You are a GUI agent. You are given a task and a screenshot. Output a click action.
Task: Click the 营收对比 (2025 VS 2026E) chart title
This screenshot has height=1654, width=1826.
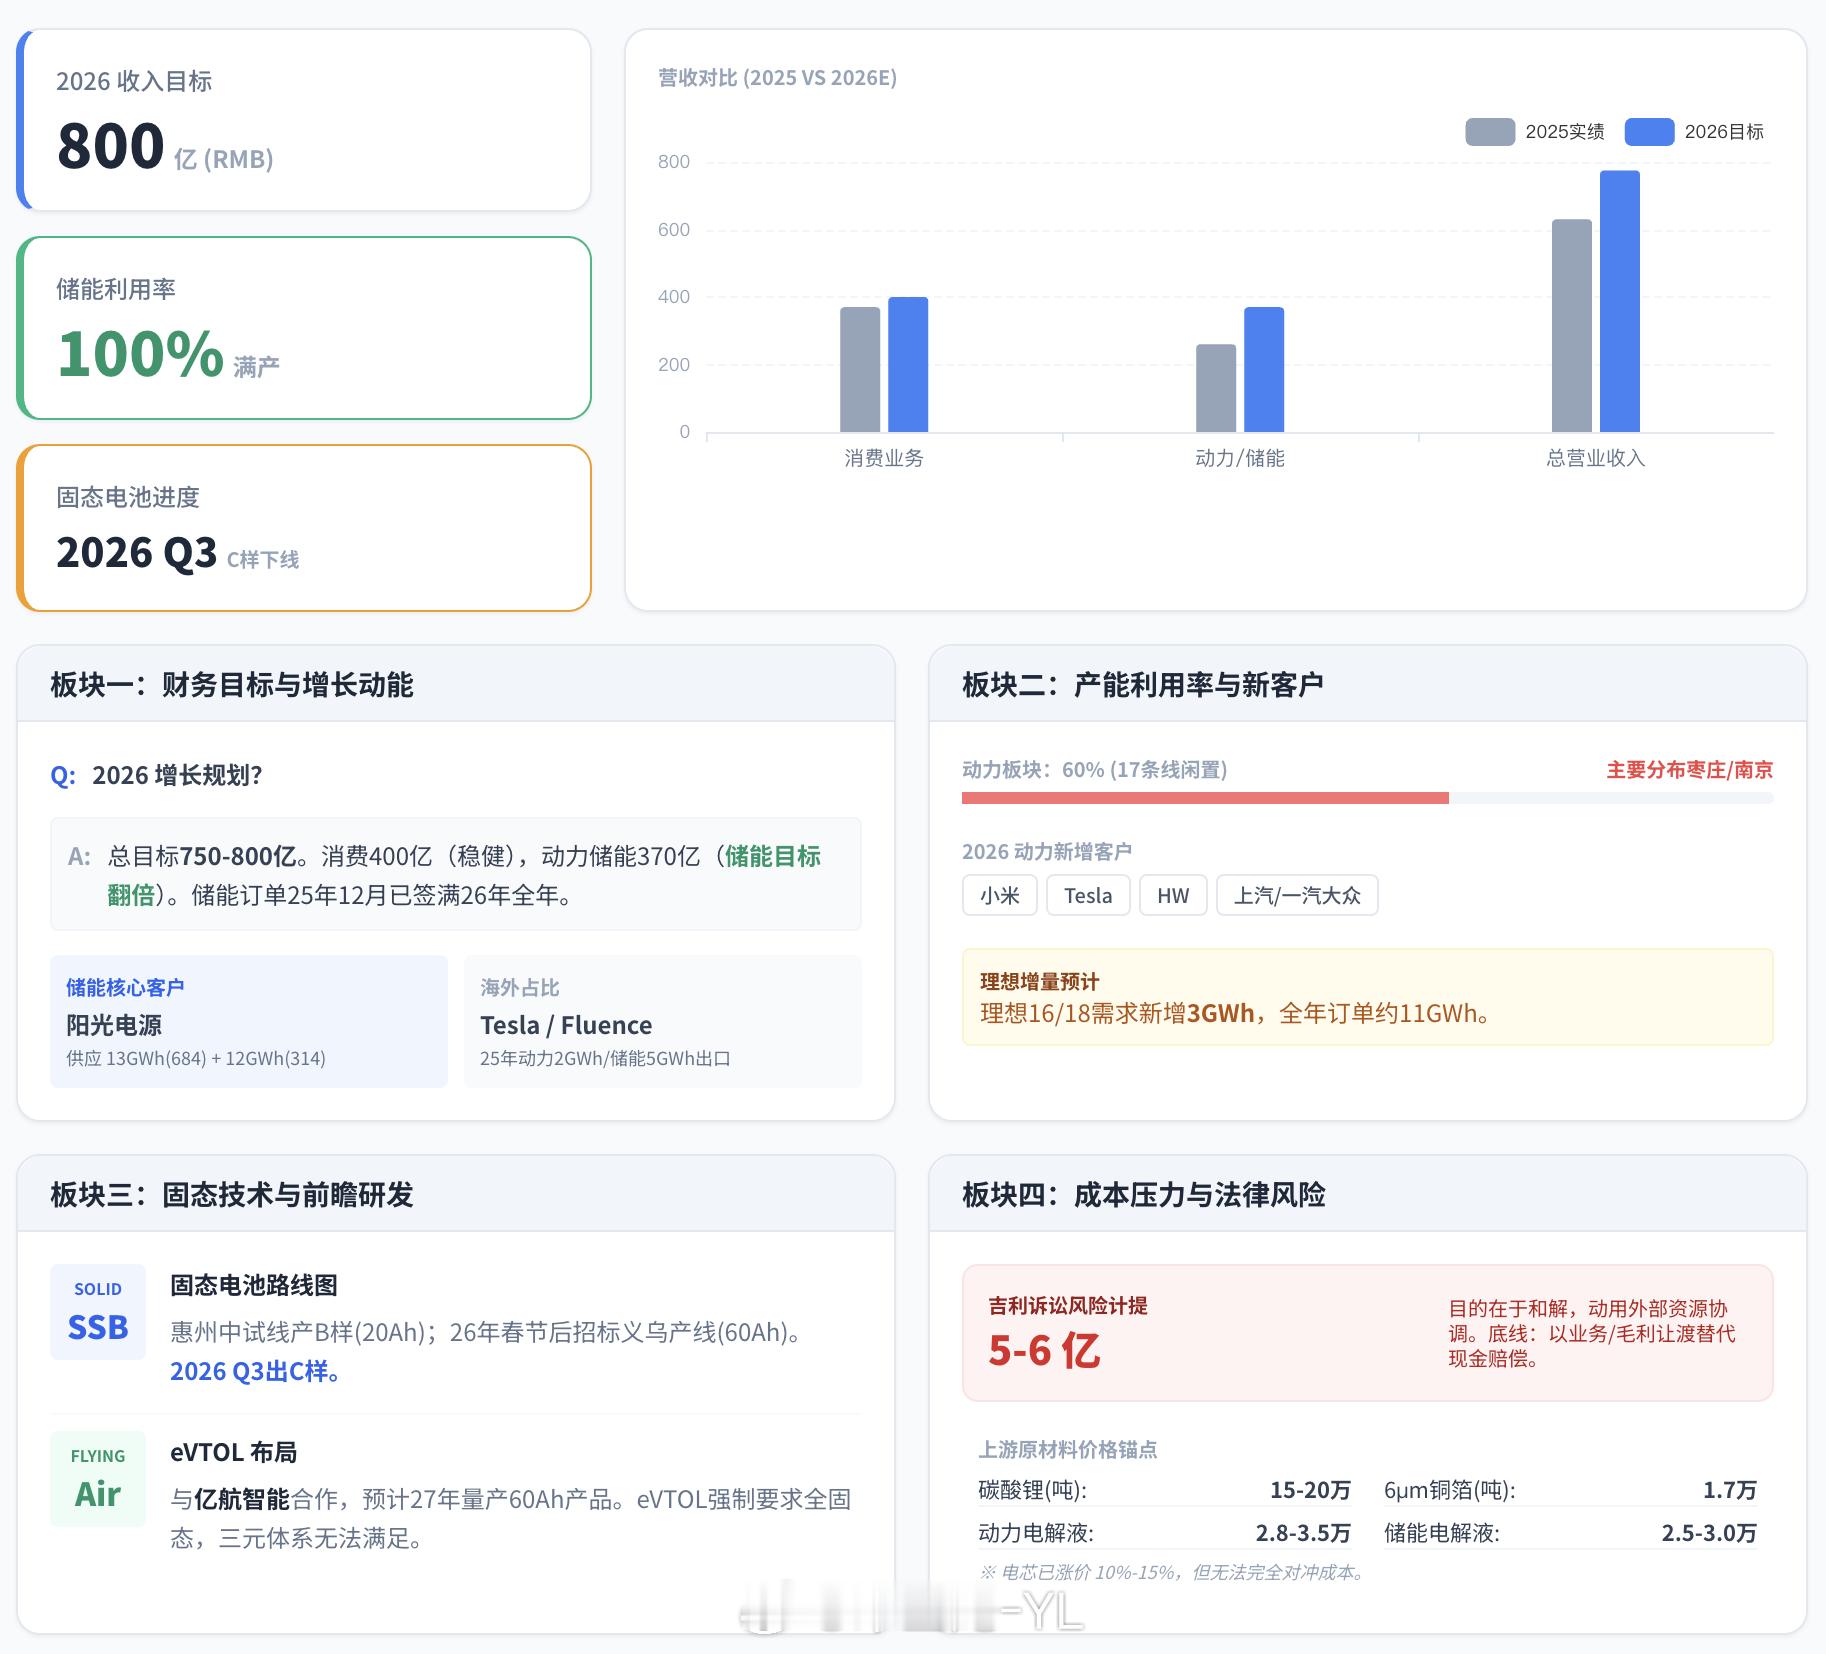coord(777,78)
